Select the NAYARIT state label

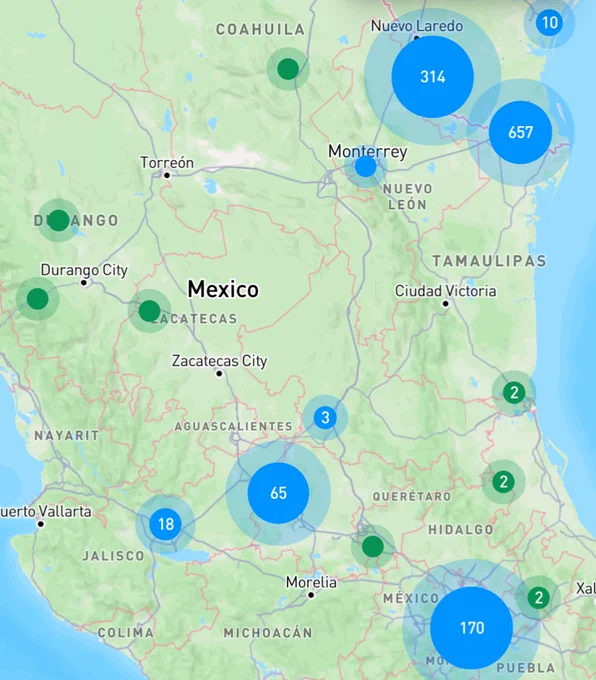tap(67, 435)
